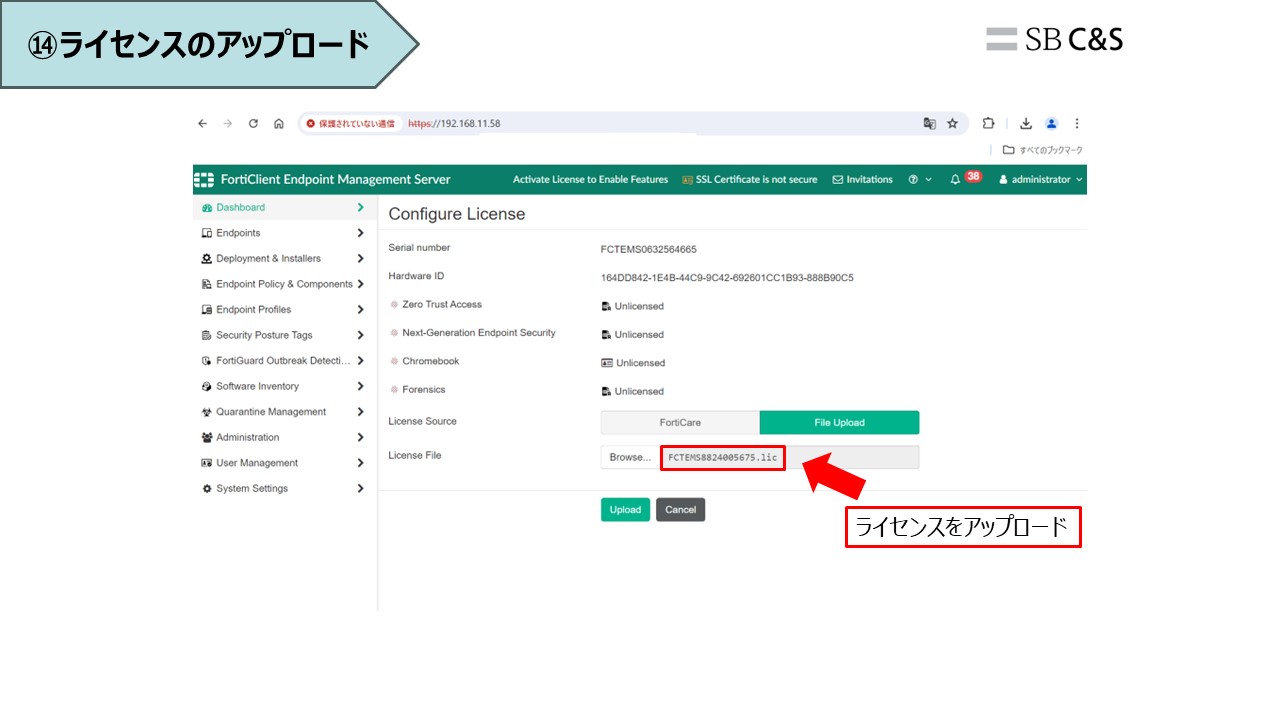Click the browser profile avatar icon

click(x=1051, y=124)
